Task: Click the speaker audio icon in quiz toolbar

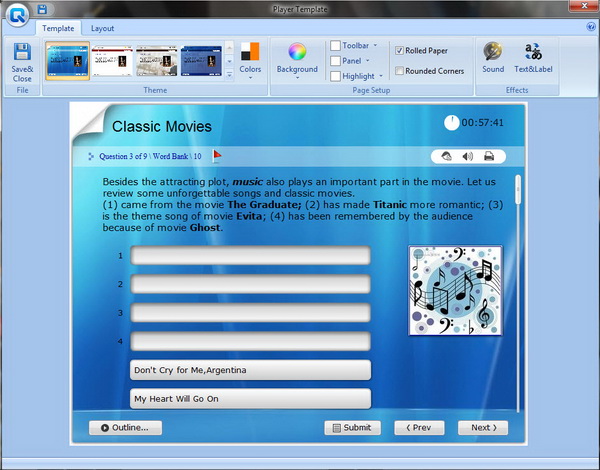Action: (467, 156)
